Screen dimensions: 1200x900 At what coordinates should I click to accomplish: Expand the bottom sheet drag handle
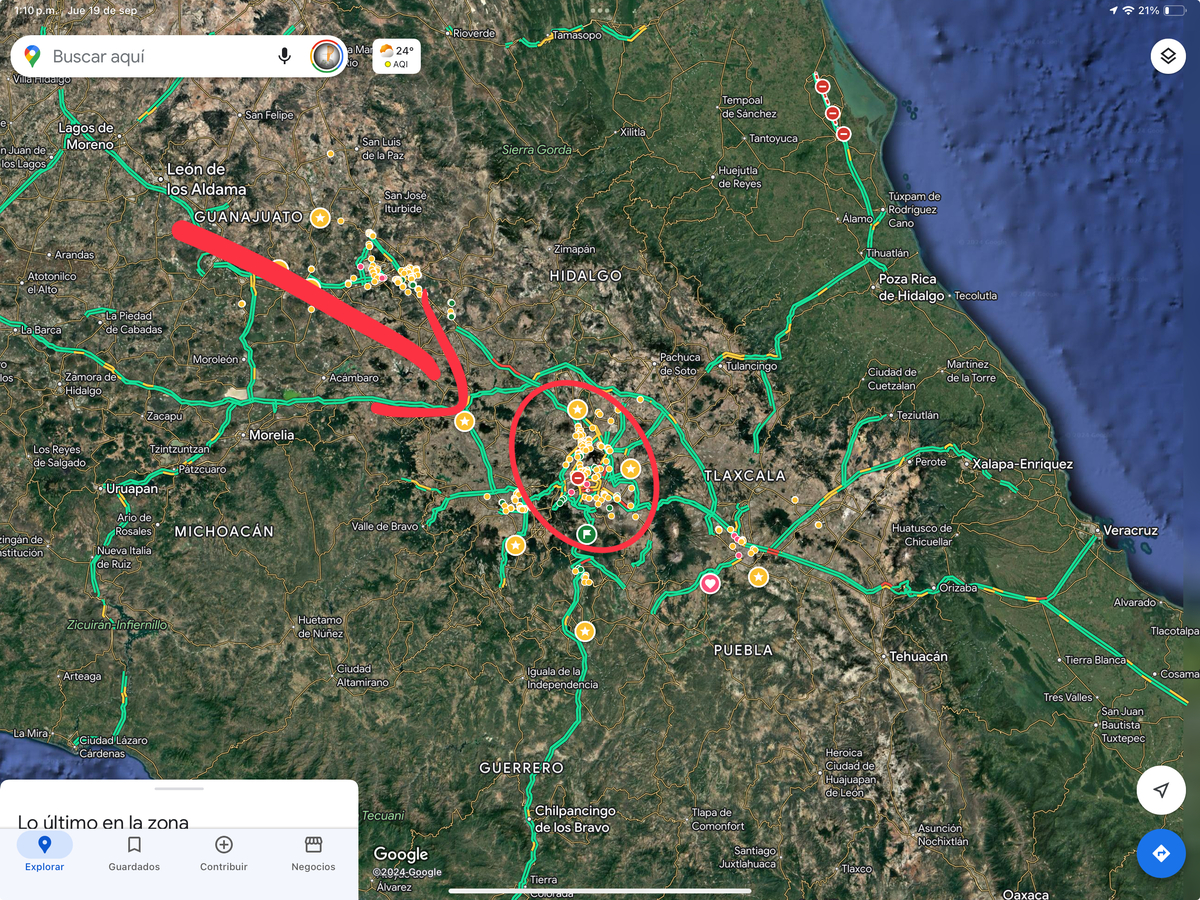coord(179,789)
